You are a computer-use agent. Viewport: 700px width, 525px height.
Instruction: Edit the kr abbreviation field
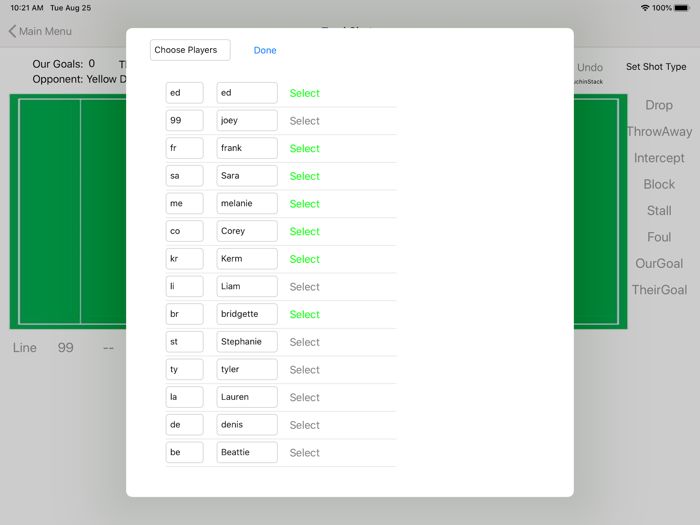click(x=184, y=259)
